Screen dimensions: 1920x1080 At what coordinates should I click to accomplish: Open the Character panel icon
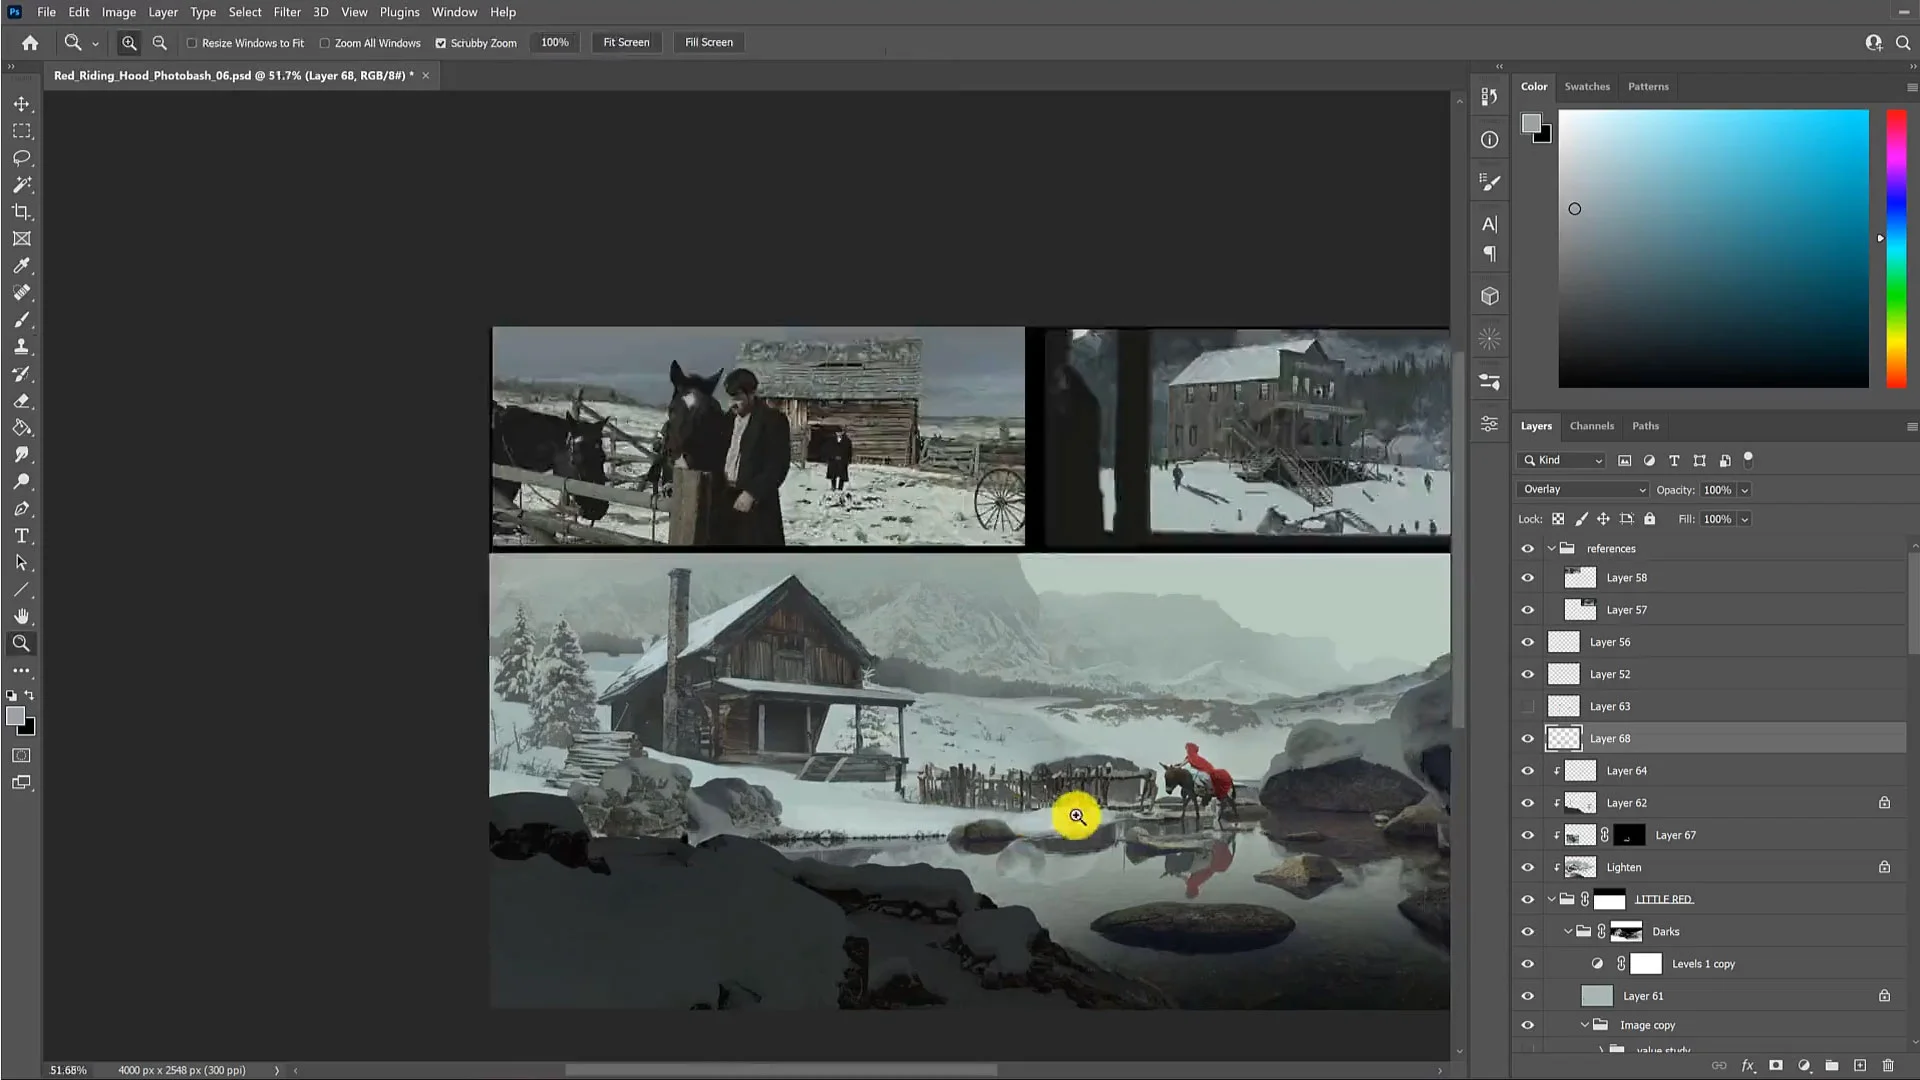point(1489,224)
